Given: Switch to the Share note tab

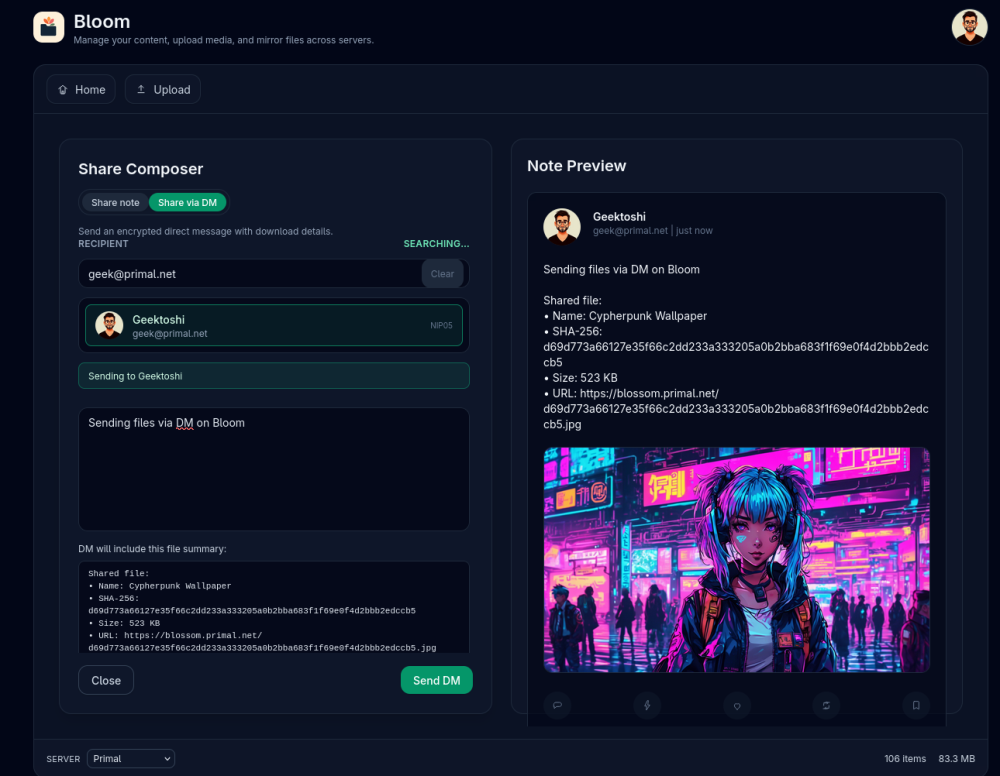Looking at the screenshot, I should click(115, 203).
